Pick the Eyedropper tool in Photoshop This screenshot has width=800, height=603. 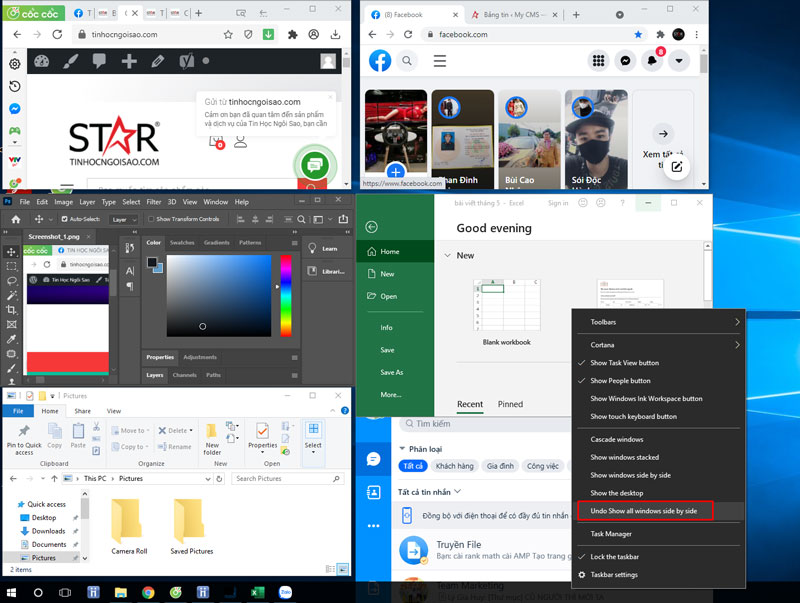pyautogui.click(x=12, y=339)
